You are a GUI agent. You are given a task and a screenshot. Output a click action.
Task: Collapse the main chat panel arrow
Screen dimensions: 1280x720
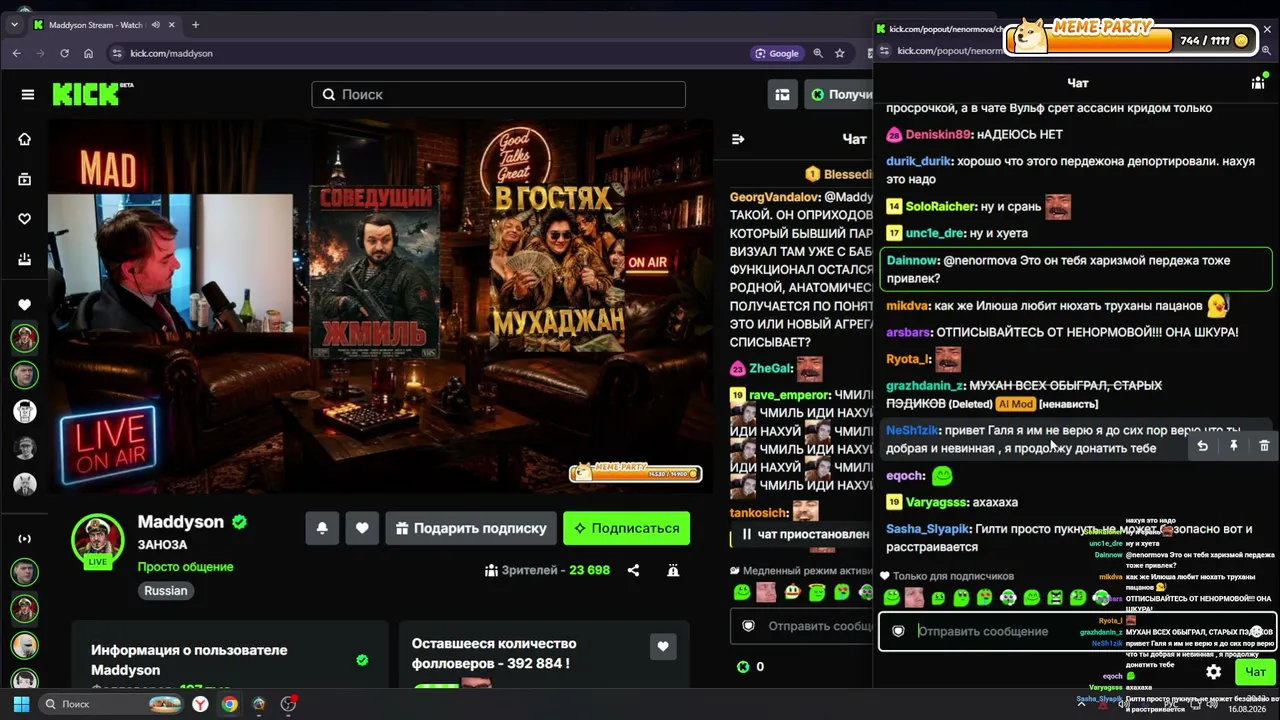click(x=738, y=139)
